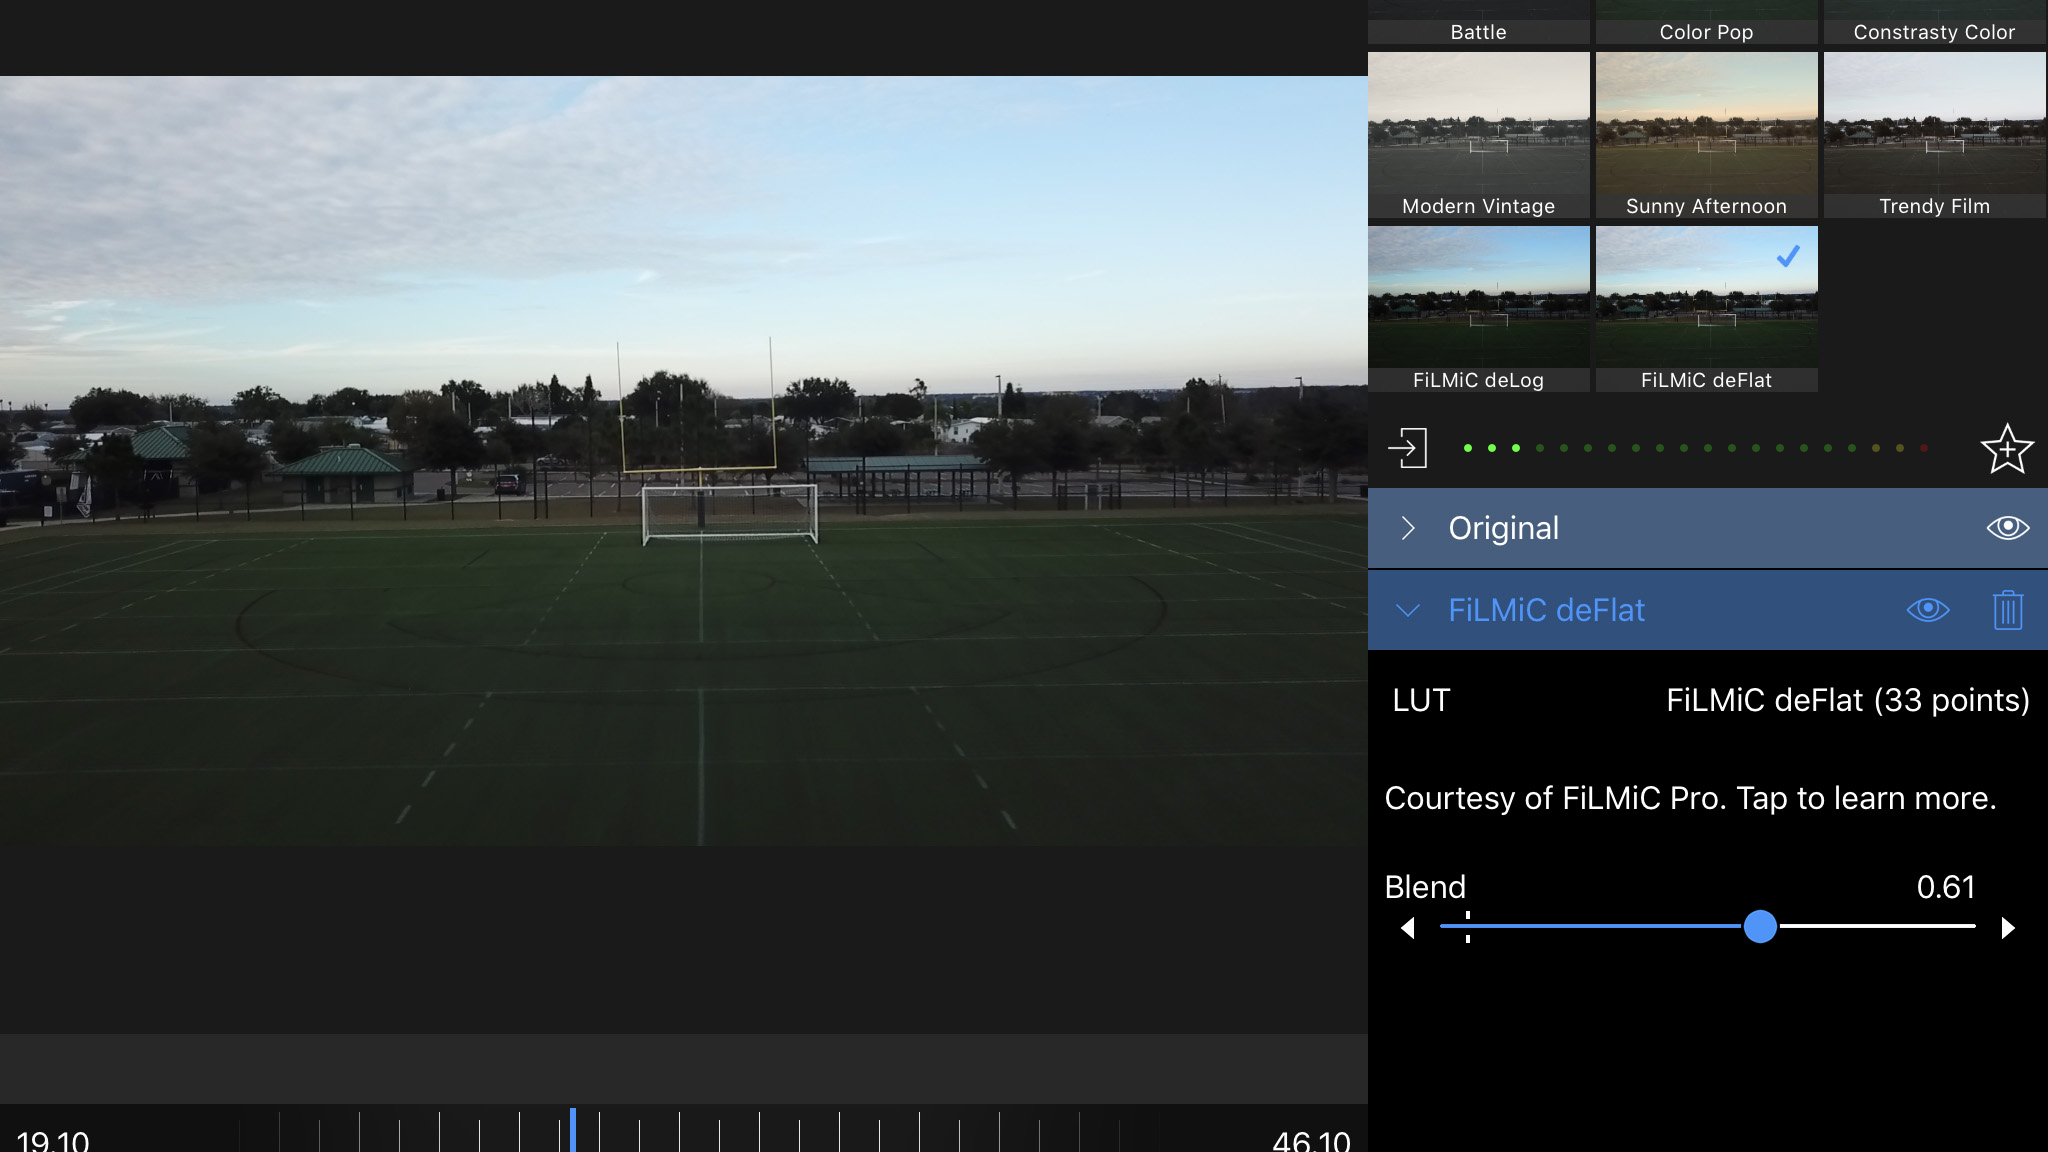Click the Blend increase right arrow

[x=2007, y=928]
